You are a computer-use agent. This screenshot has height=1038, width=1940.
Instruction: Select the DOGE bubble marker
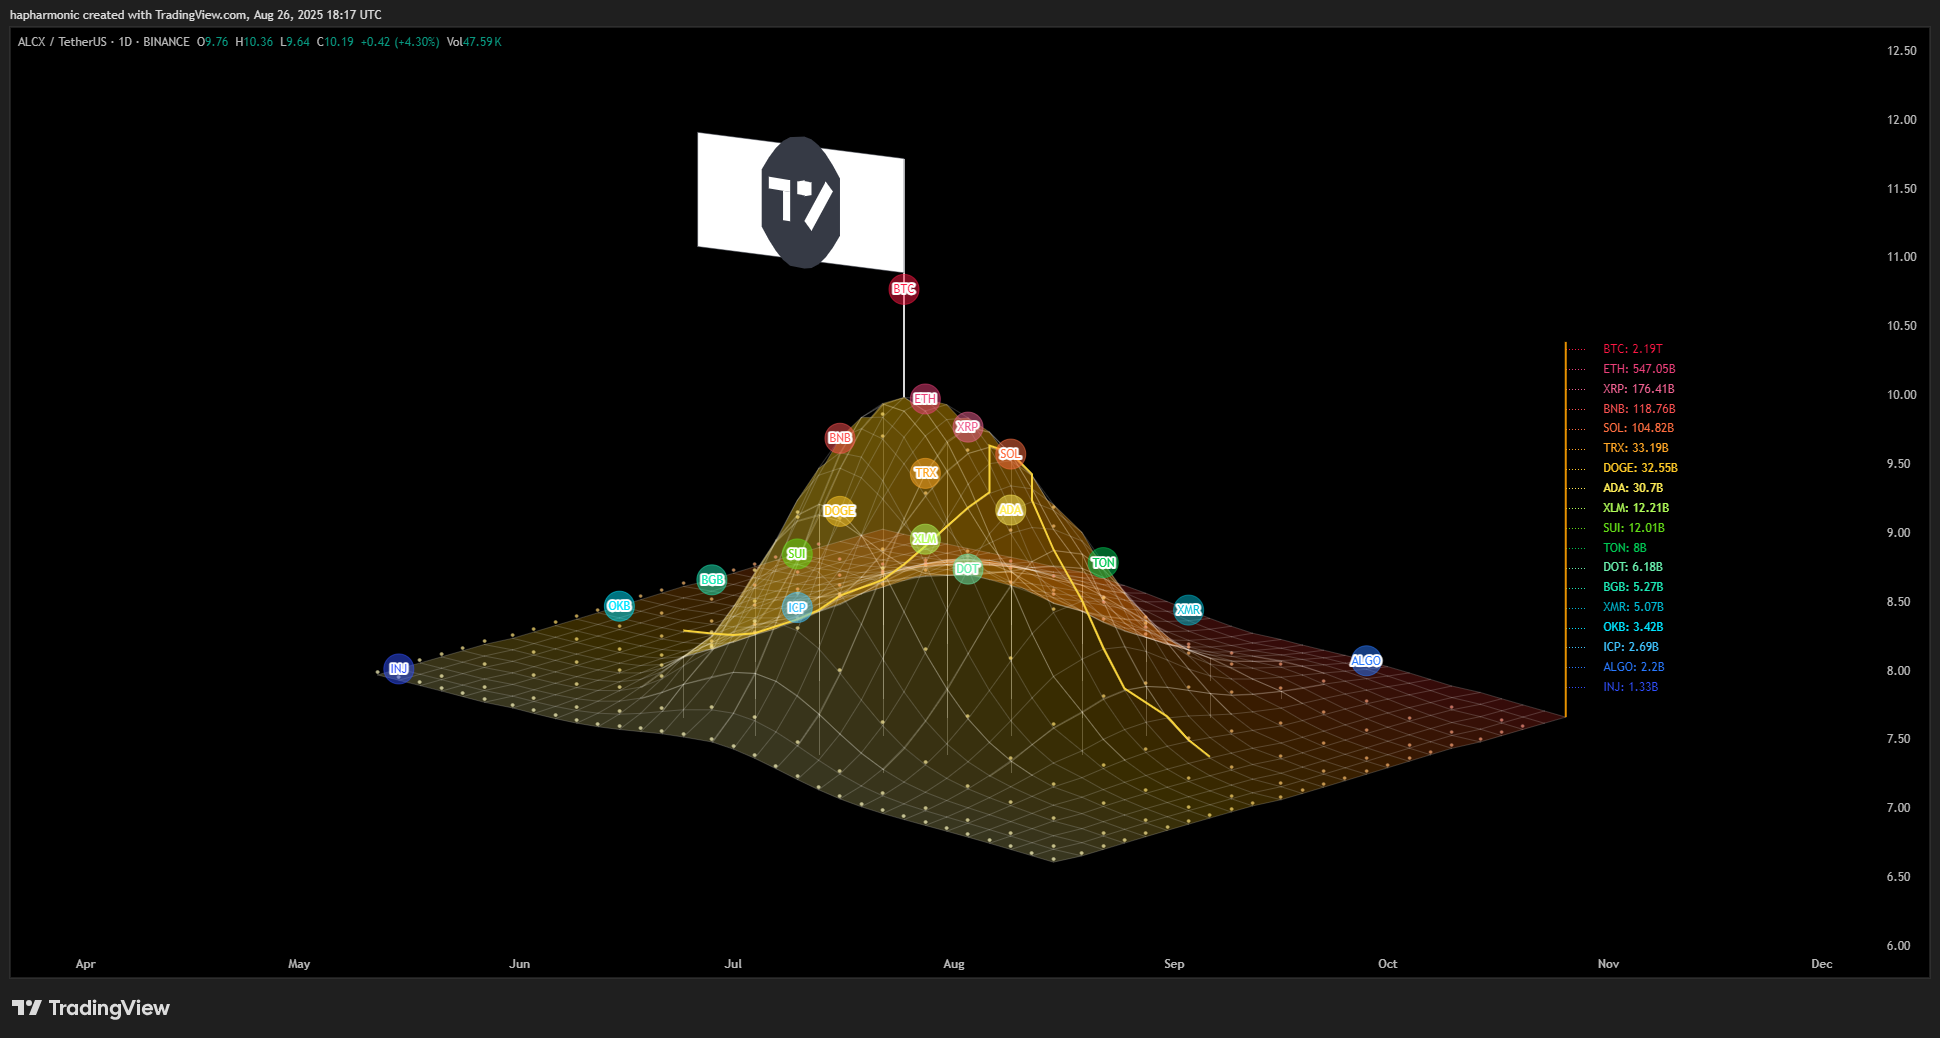pyautogui.click(x=839, y=511)
